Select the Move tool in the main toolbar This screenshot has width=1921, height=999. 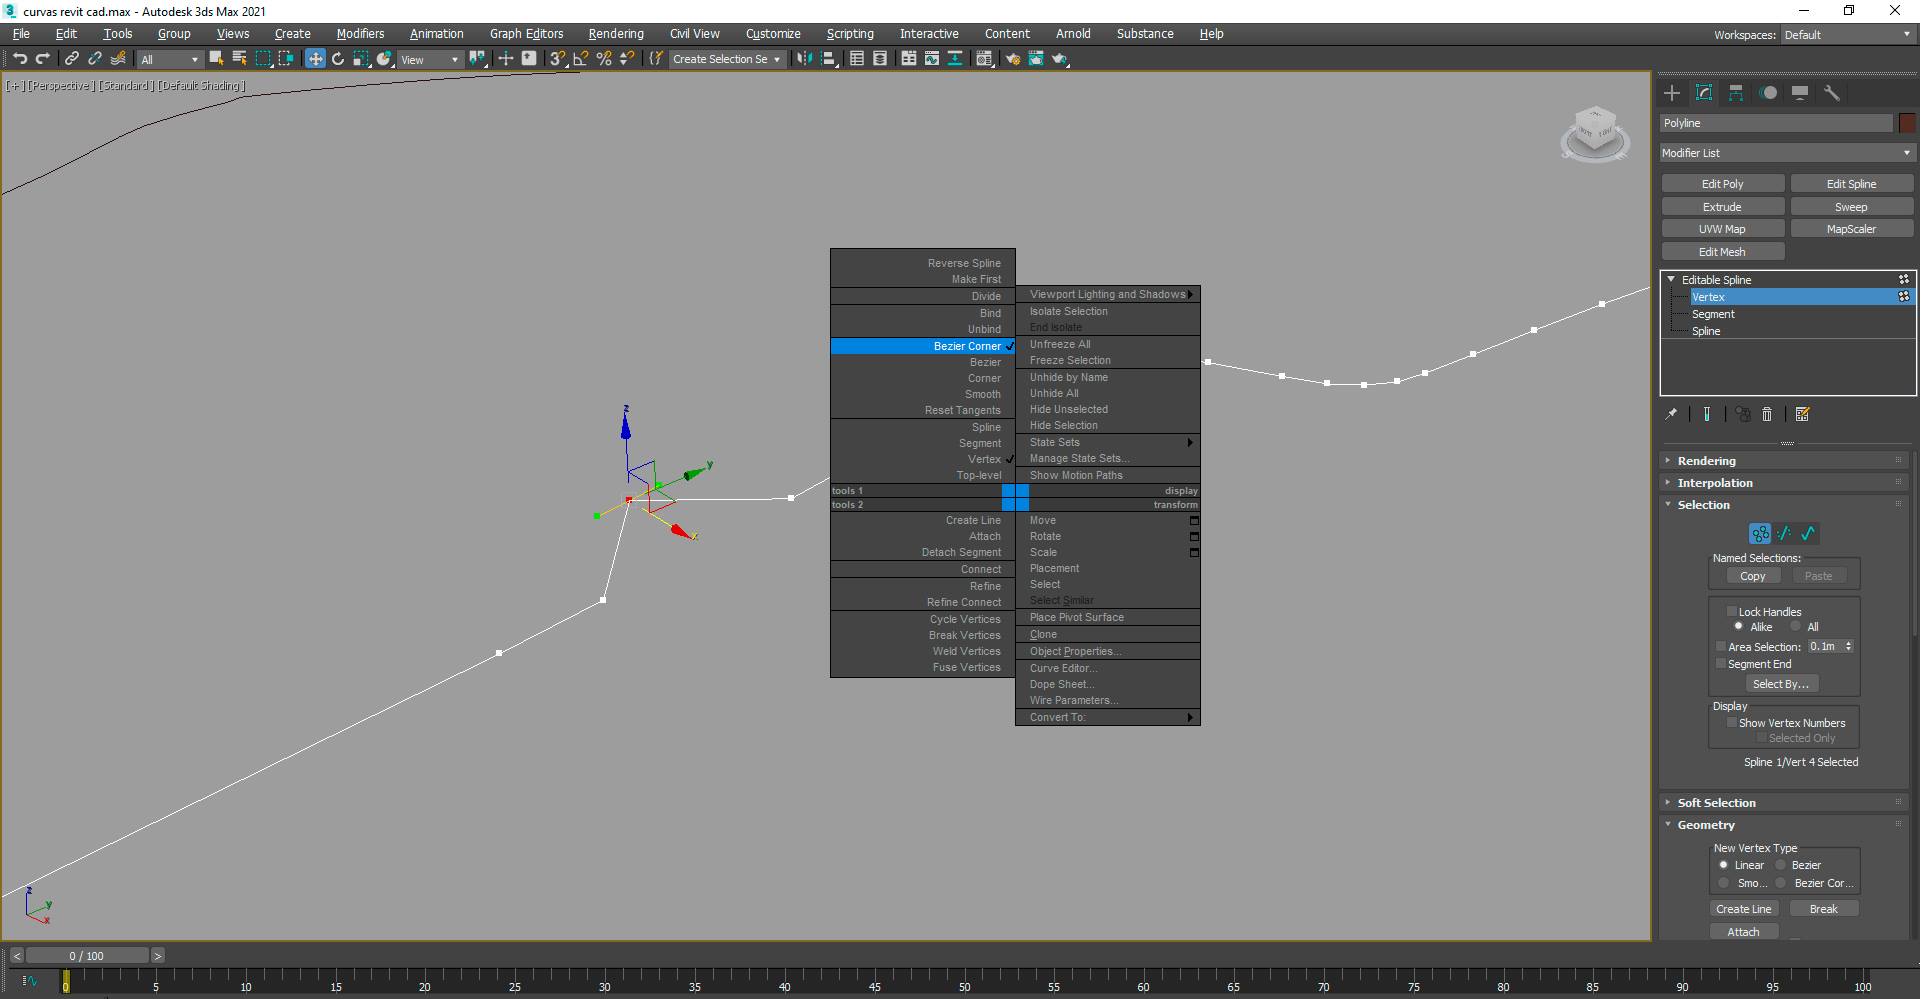point(315,58)
